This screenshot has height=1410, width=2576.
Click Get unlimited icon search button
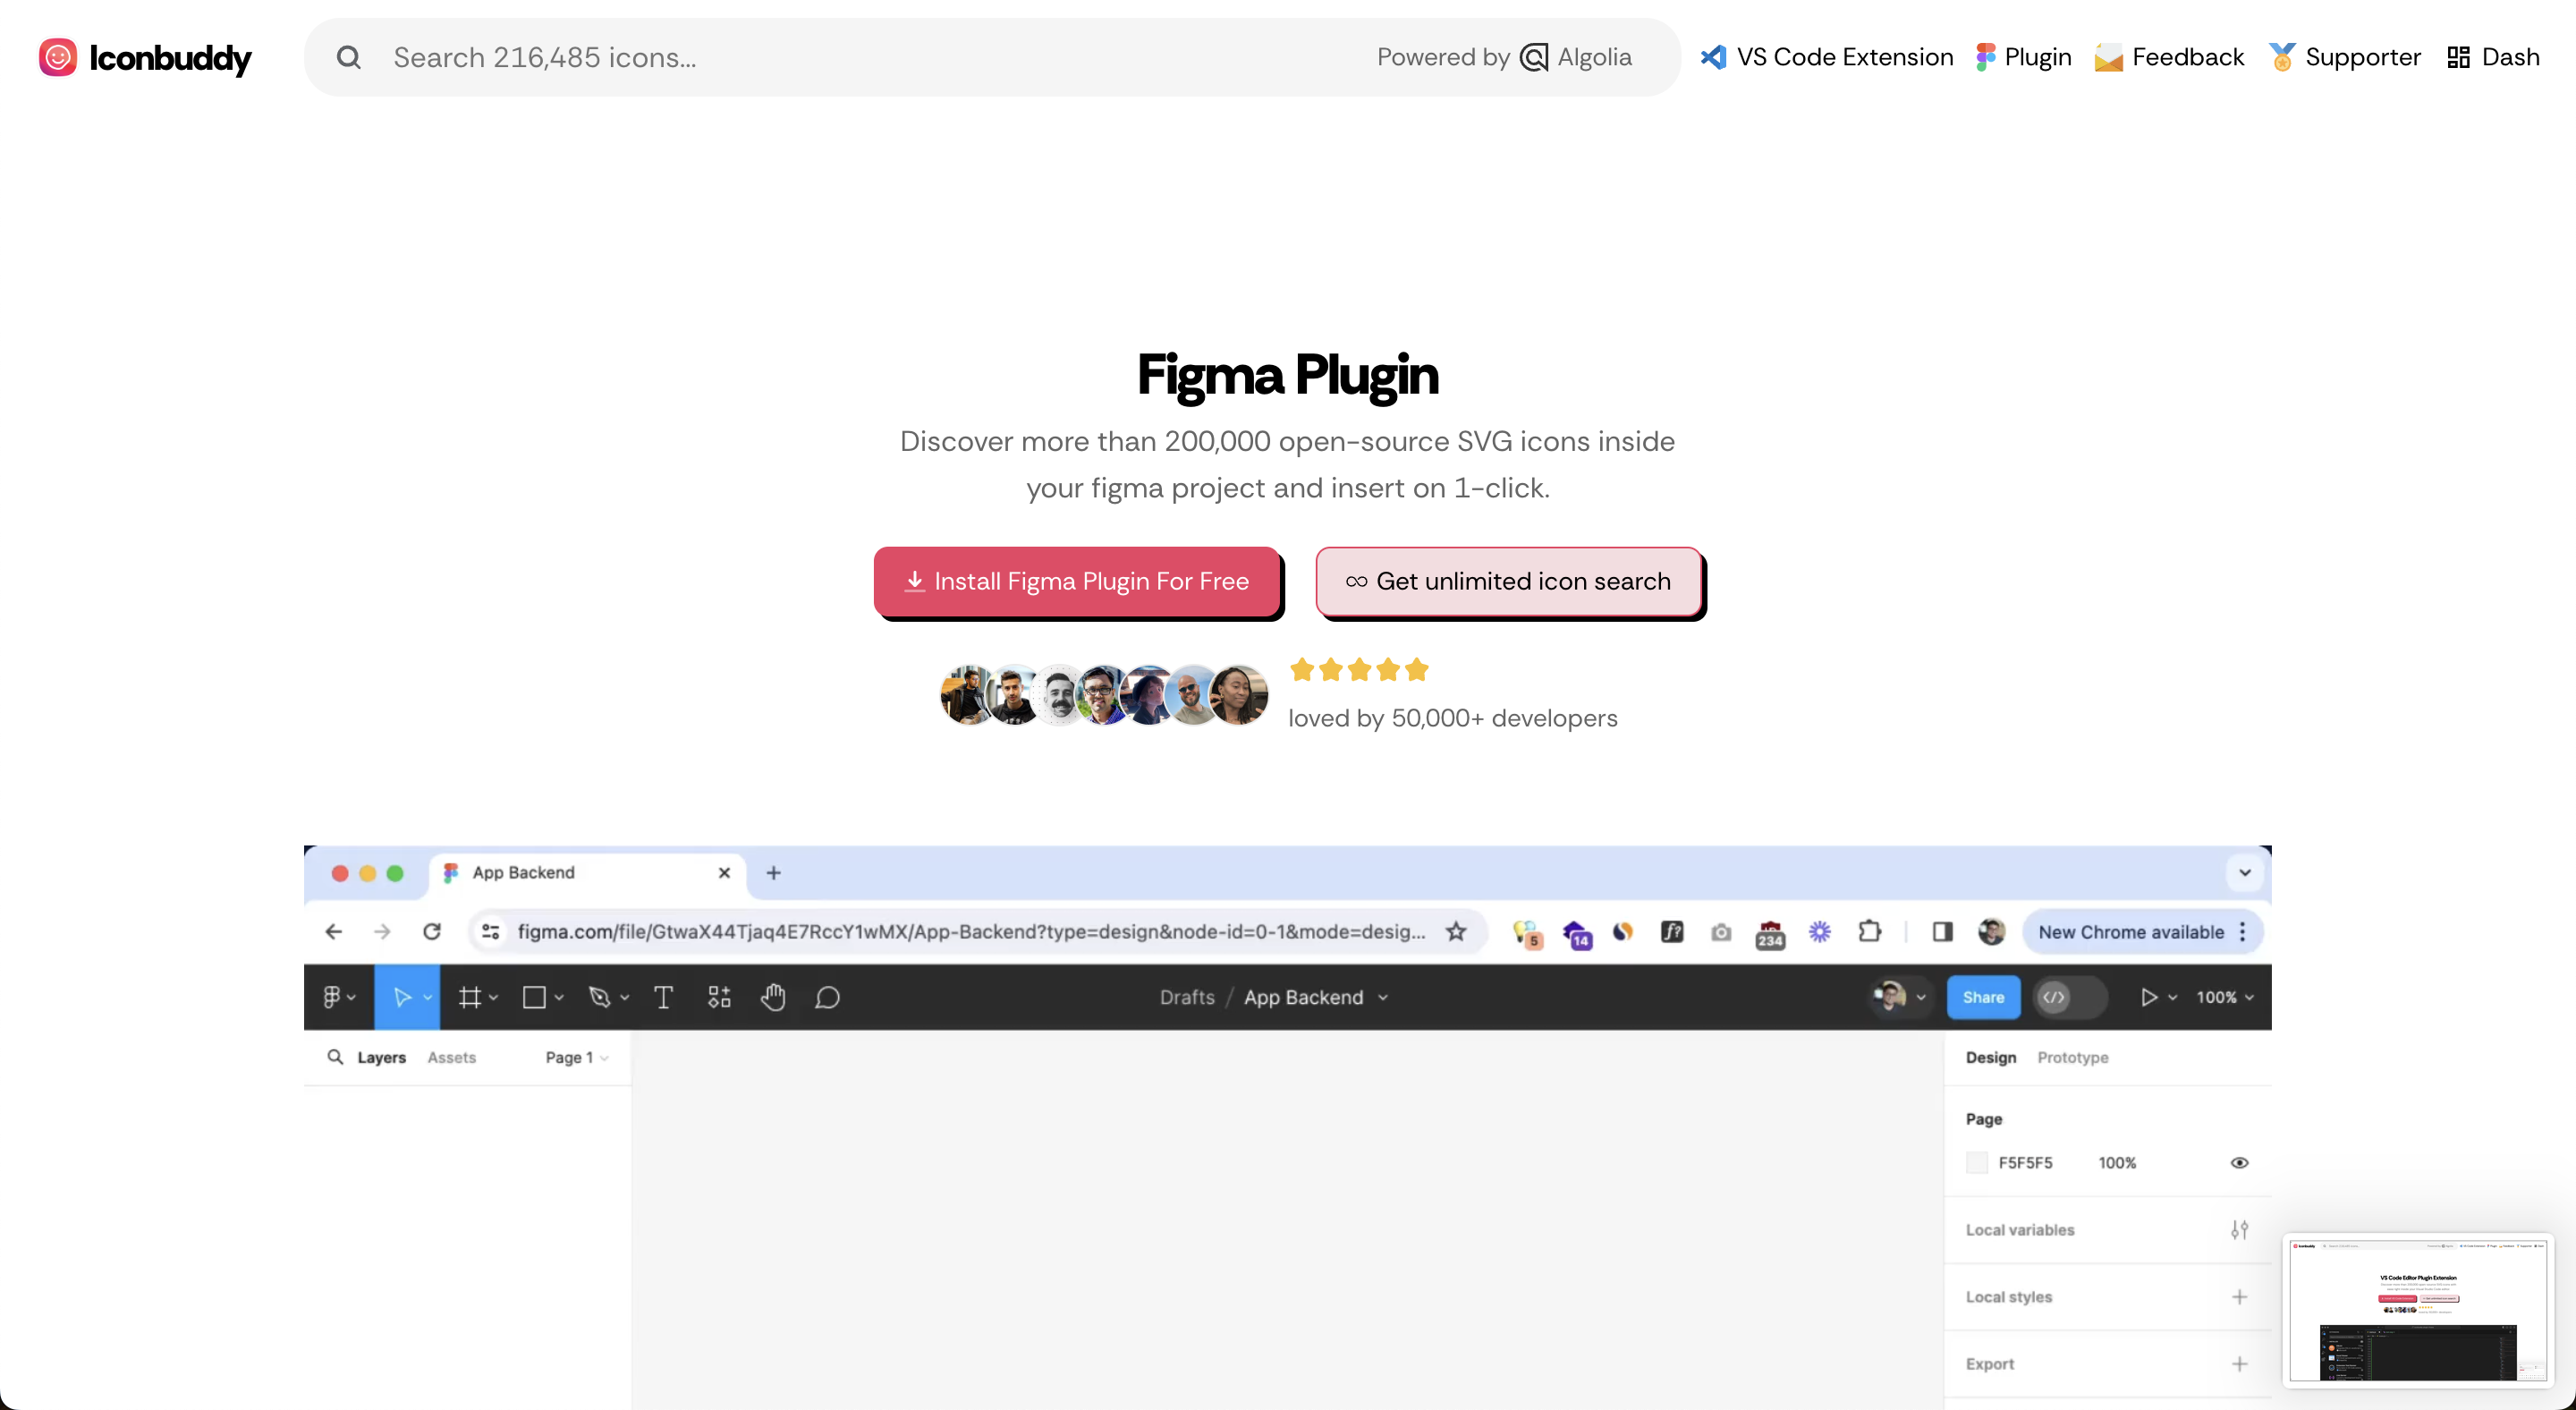[x=1508, y=581]
